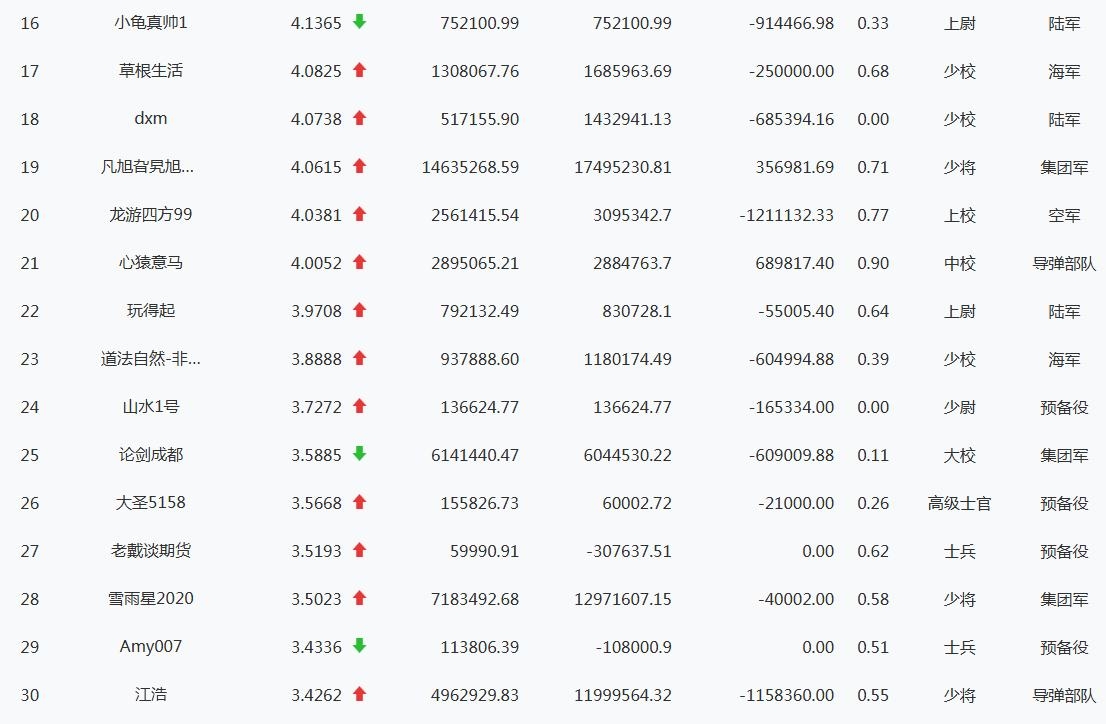1106x724 pixels.
Task: Click the value 14635268.59
Action: pyautogui.click(x=470, y=167)
